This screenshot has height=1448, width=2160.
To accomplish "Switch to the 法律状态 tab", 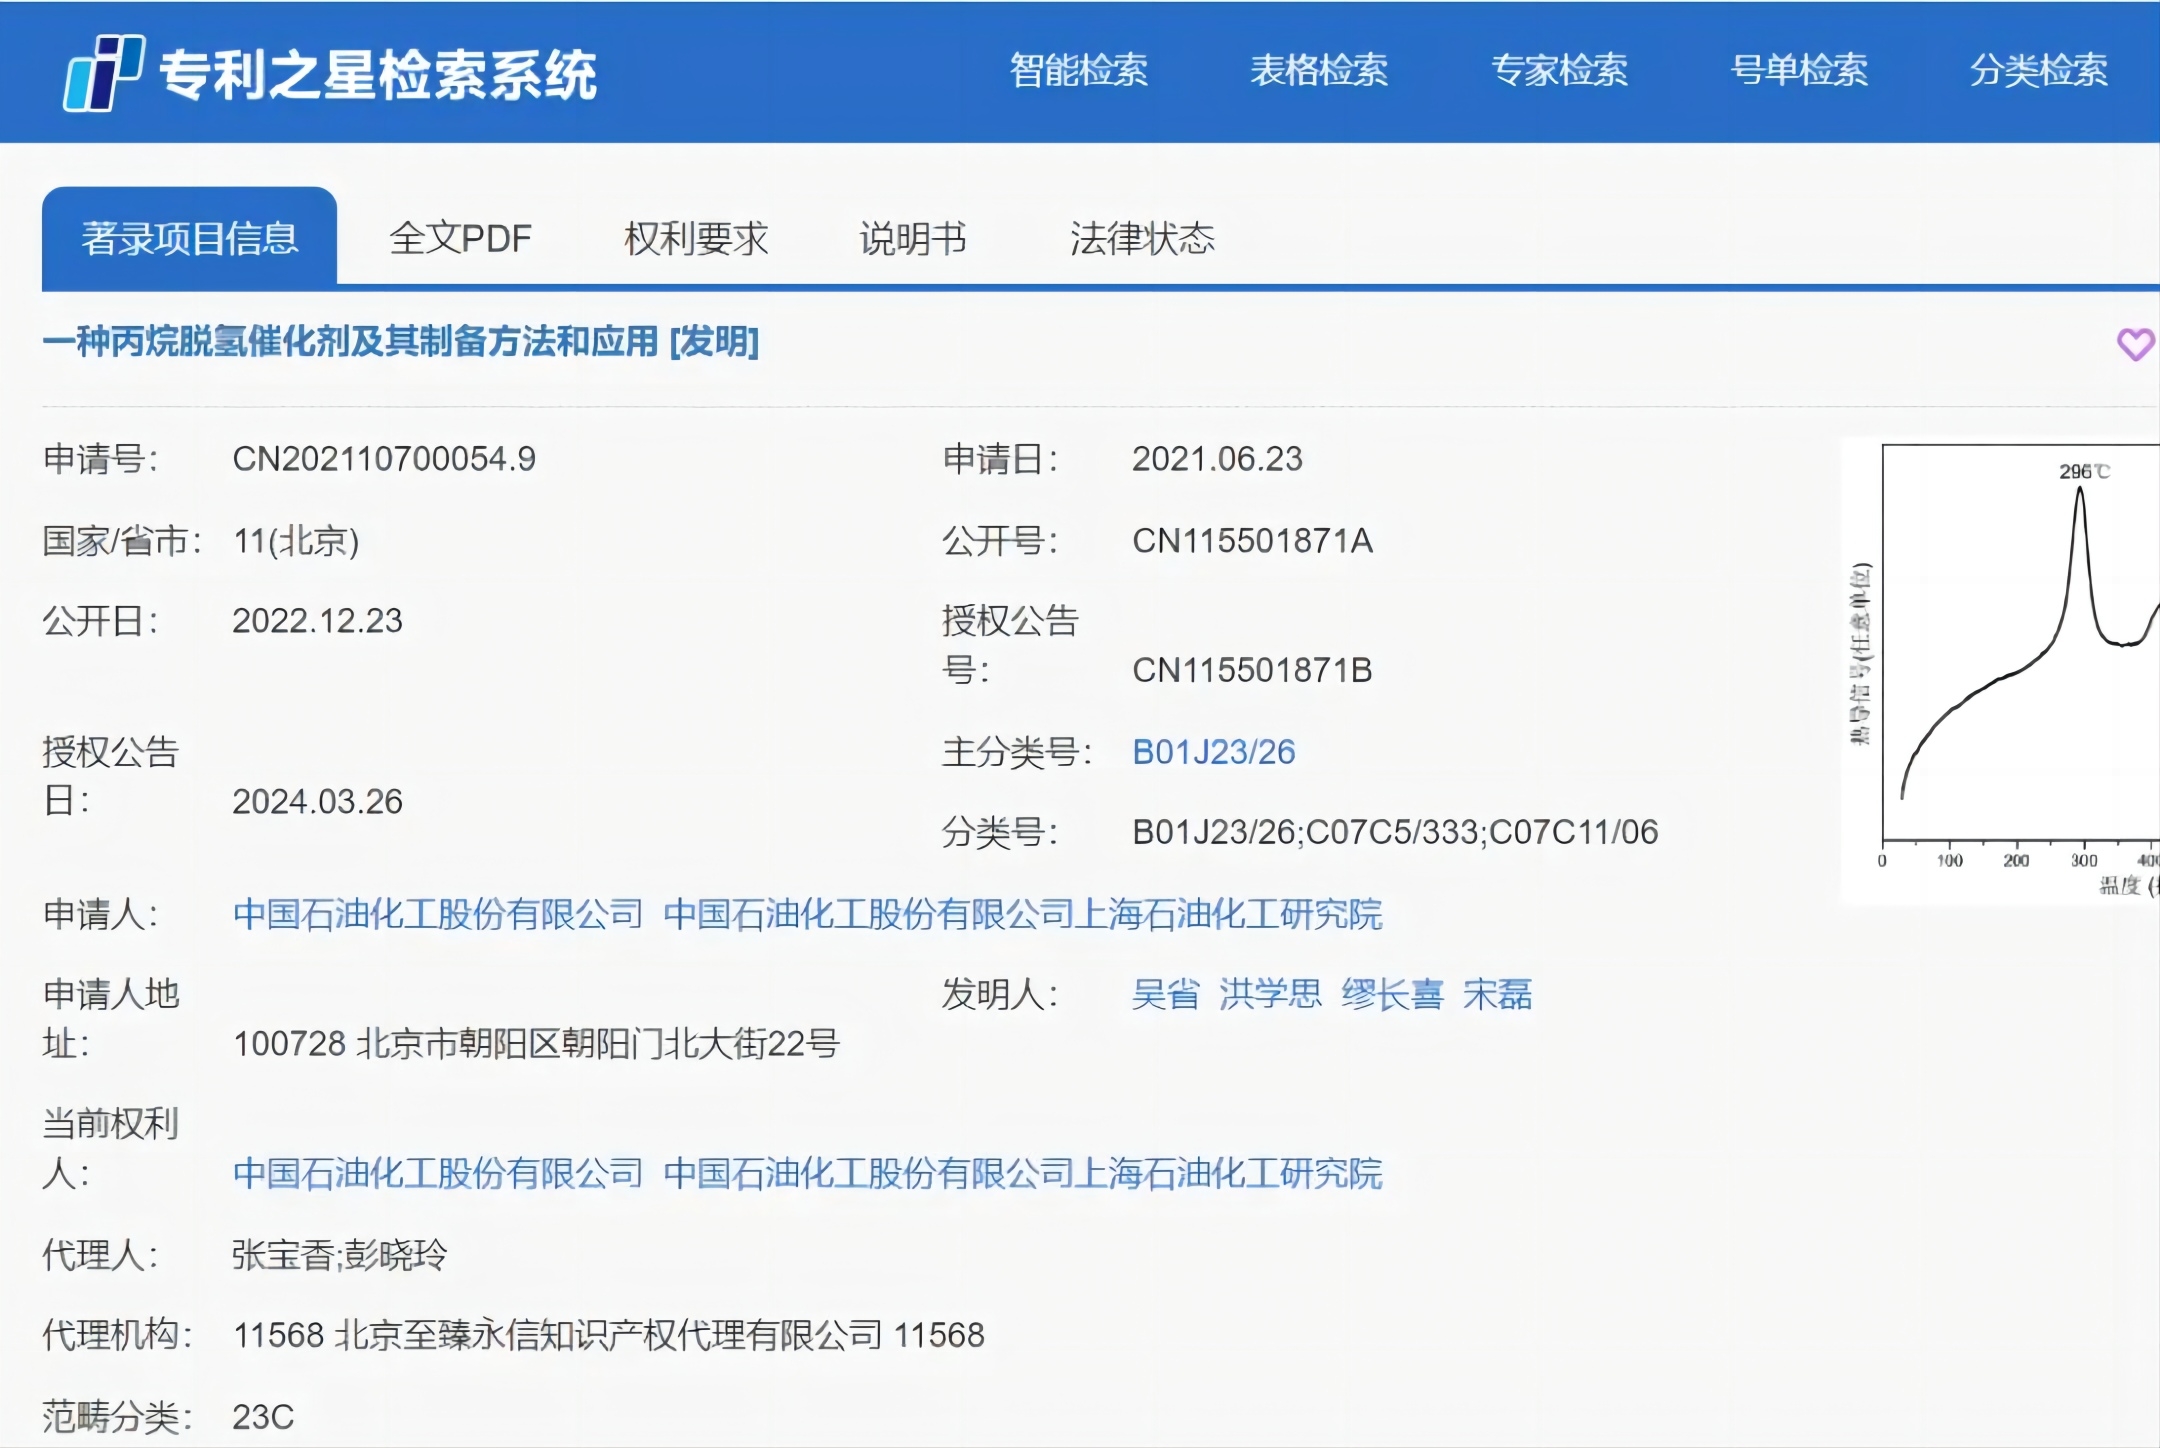I will pyautogui.click(x=1142, y=238).
